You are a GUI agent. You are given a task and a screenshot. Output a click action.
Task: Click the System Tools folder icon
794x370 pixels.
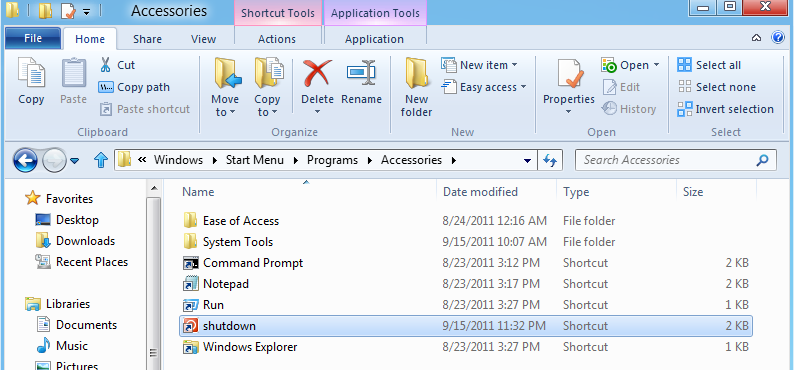coord(190,242)
